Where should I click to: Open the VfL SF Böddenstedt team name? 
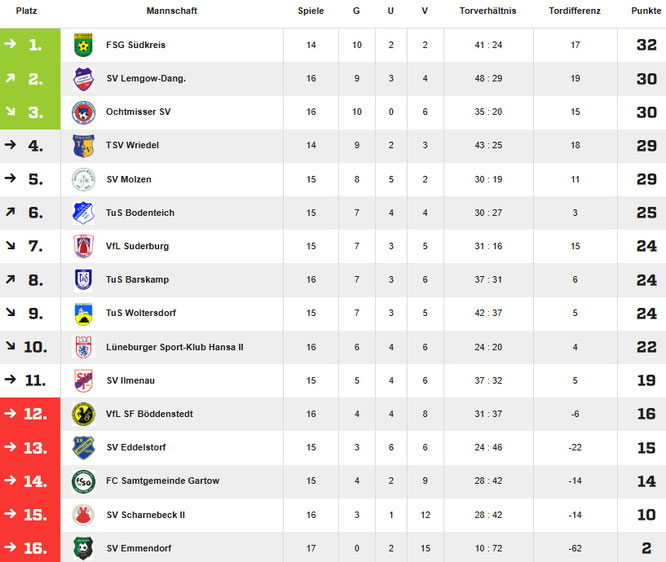coord(149,414)
